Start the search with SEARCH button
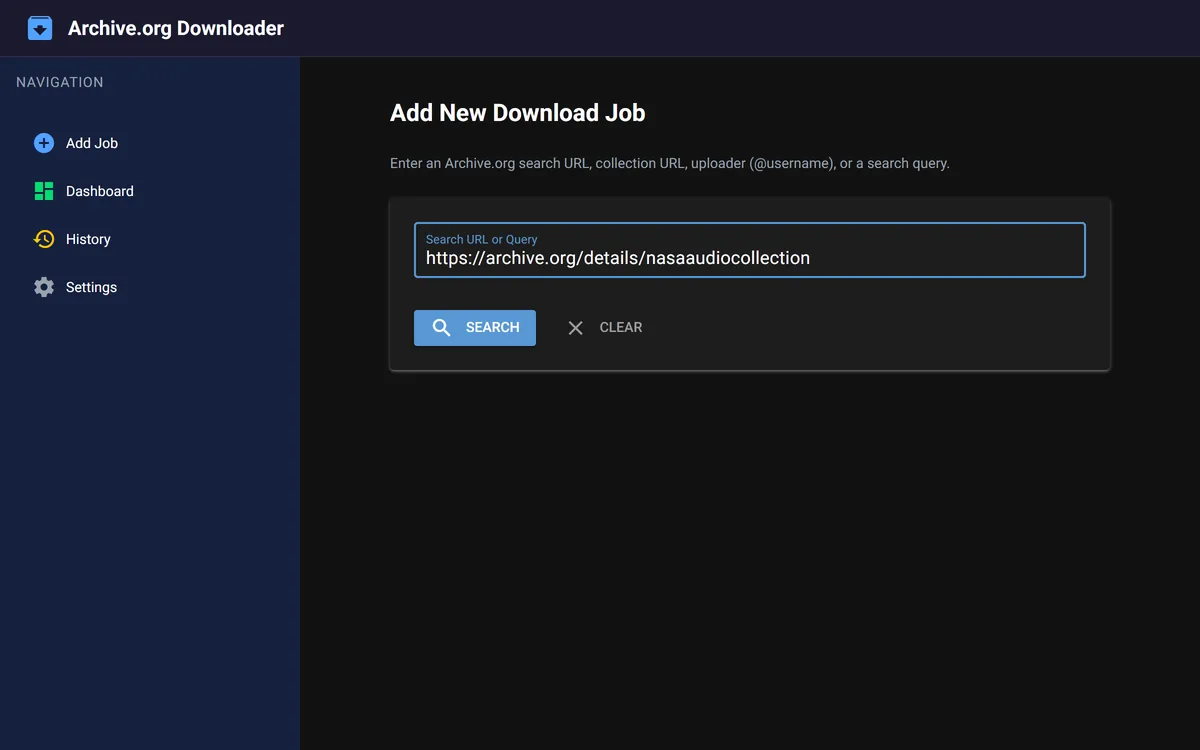Screen dimensions: 1200x750 point(475,327)
